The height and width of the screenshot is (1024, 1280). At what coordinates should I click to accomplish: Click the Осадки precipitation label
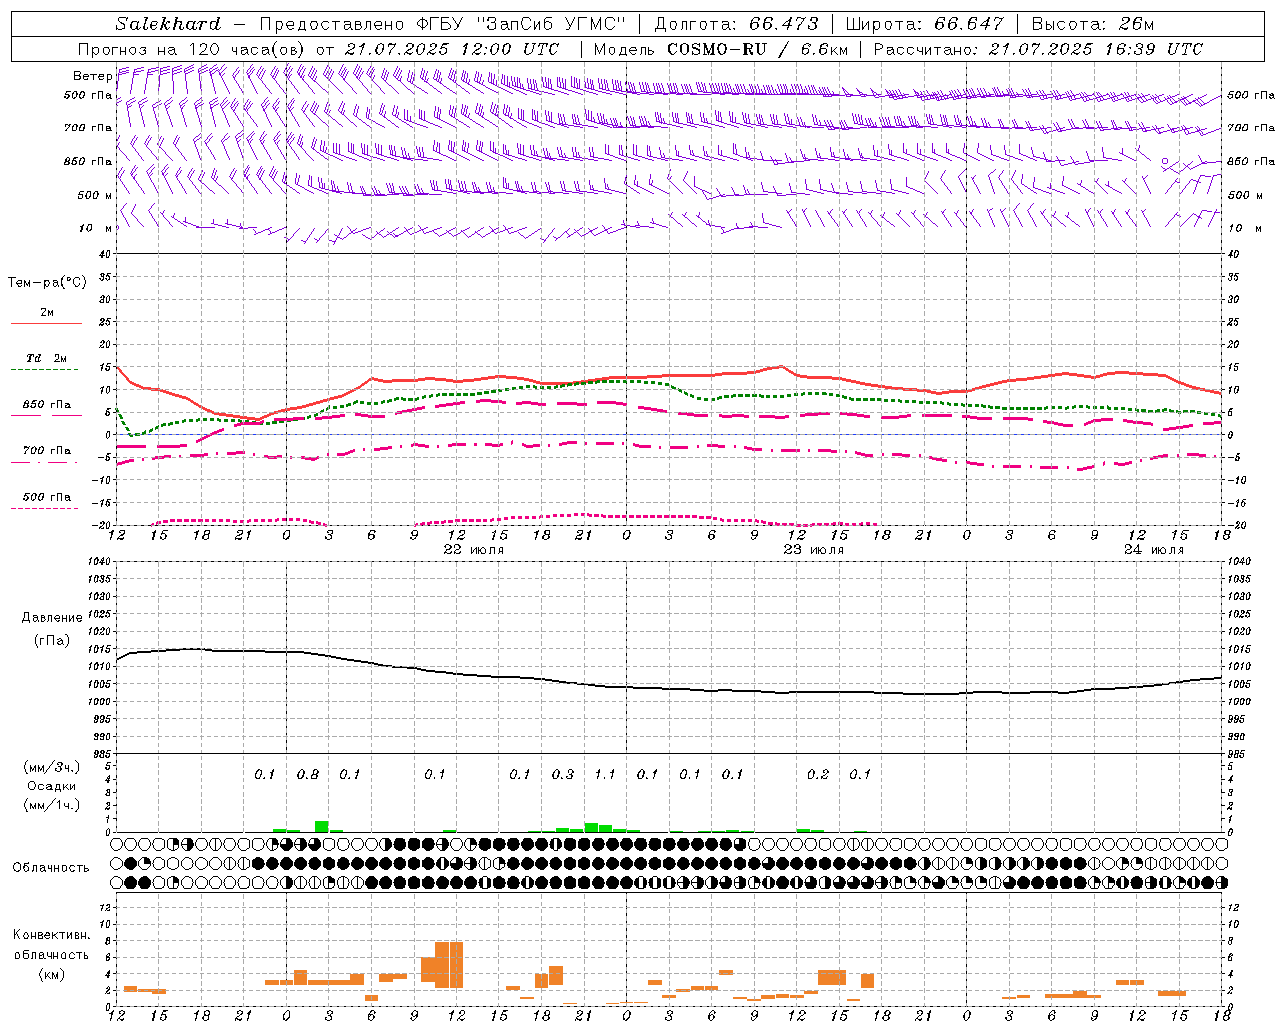52,786
